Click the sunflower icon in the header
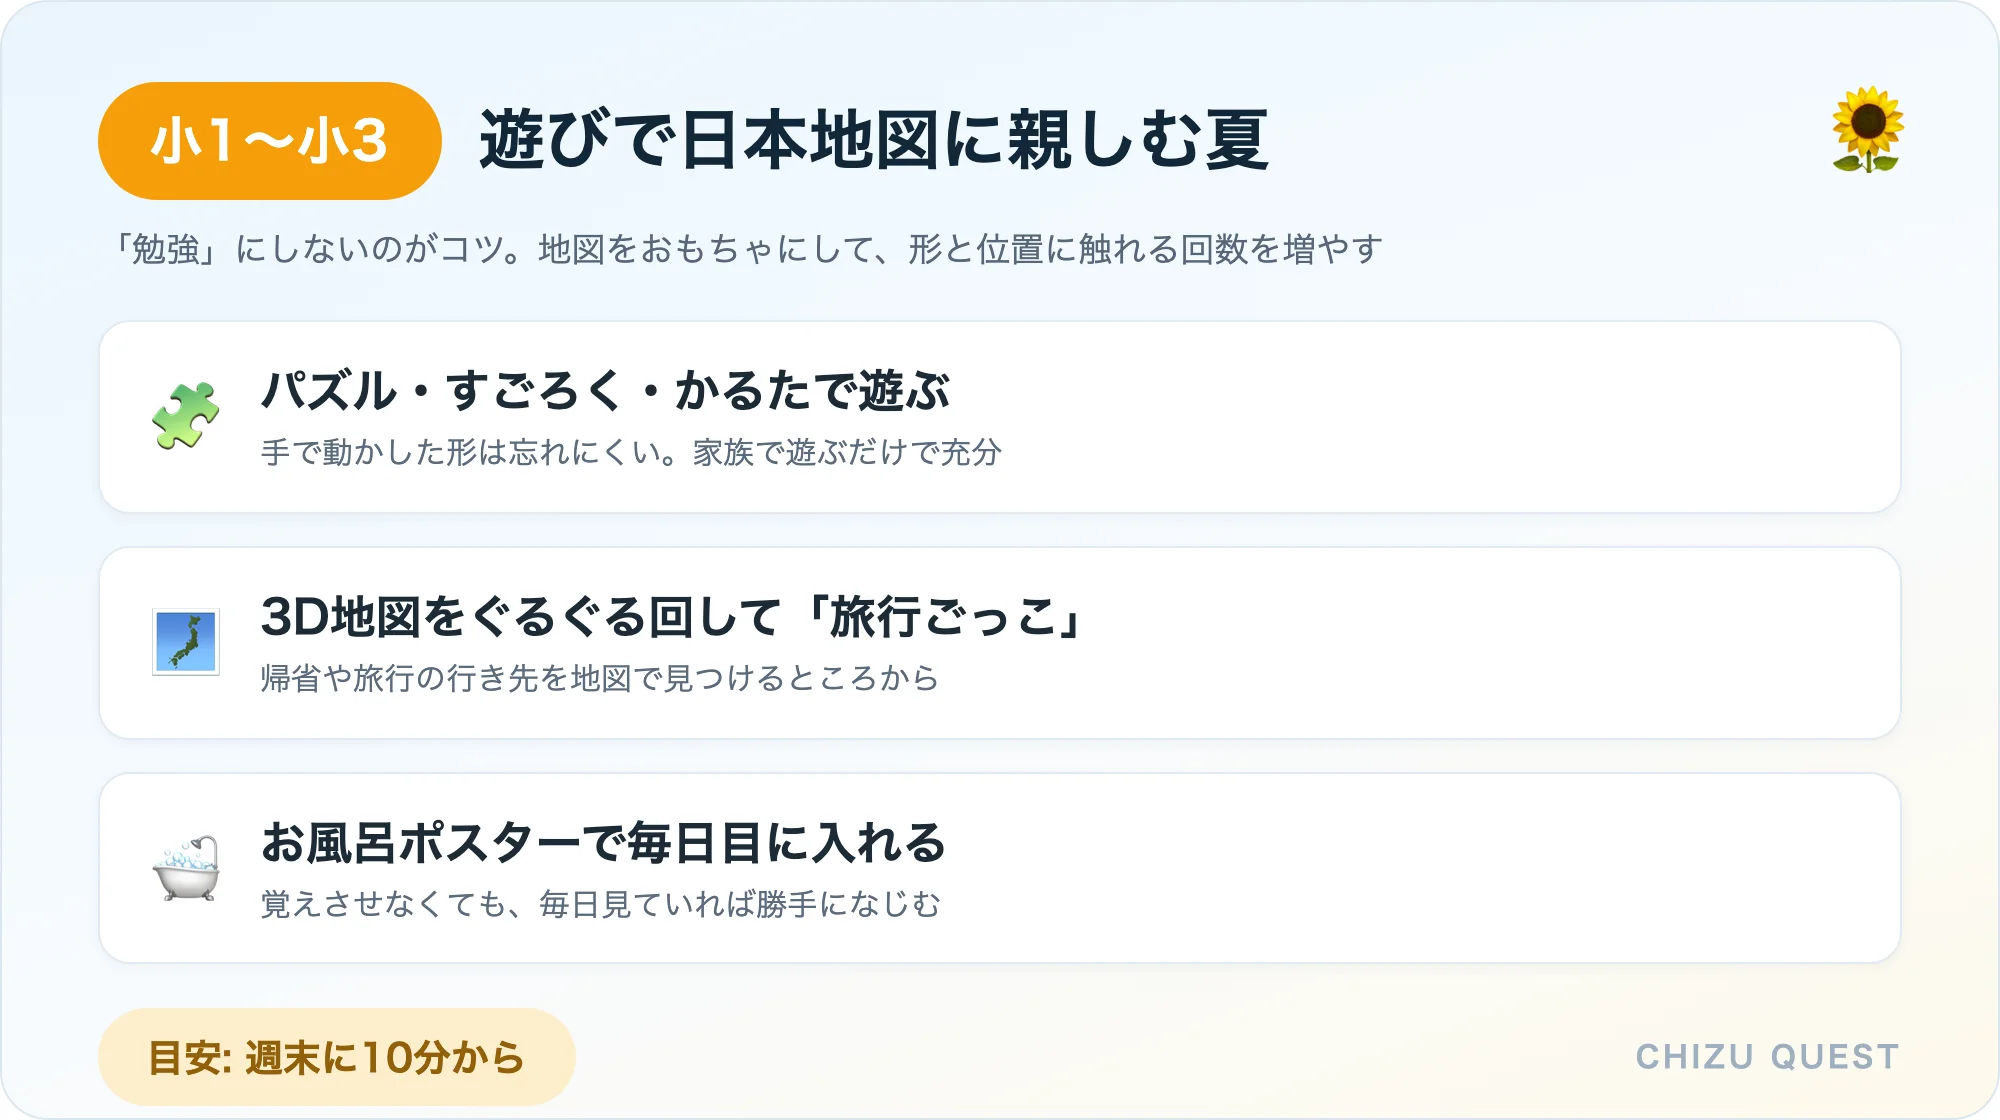The width and height of the screenshot is (2000, 1120). point(1867,130)
